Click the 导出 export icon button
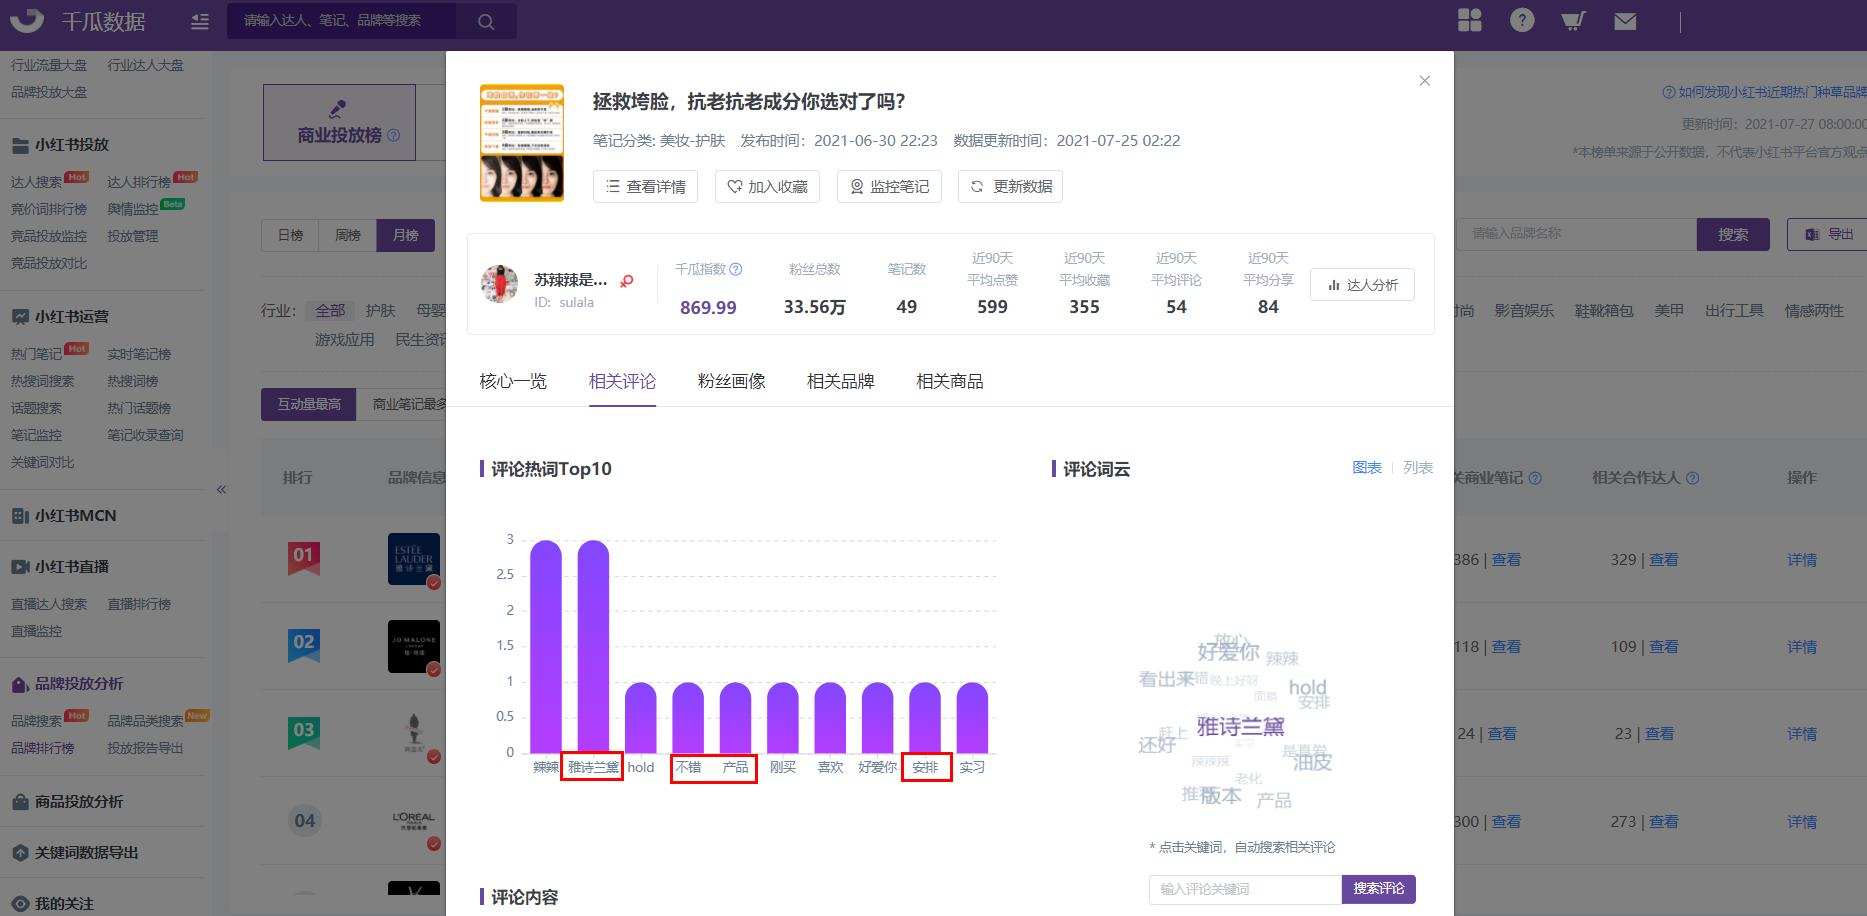Viewport: 1867px width, 916px height. (1828, 234)
